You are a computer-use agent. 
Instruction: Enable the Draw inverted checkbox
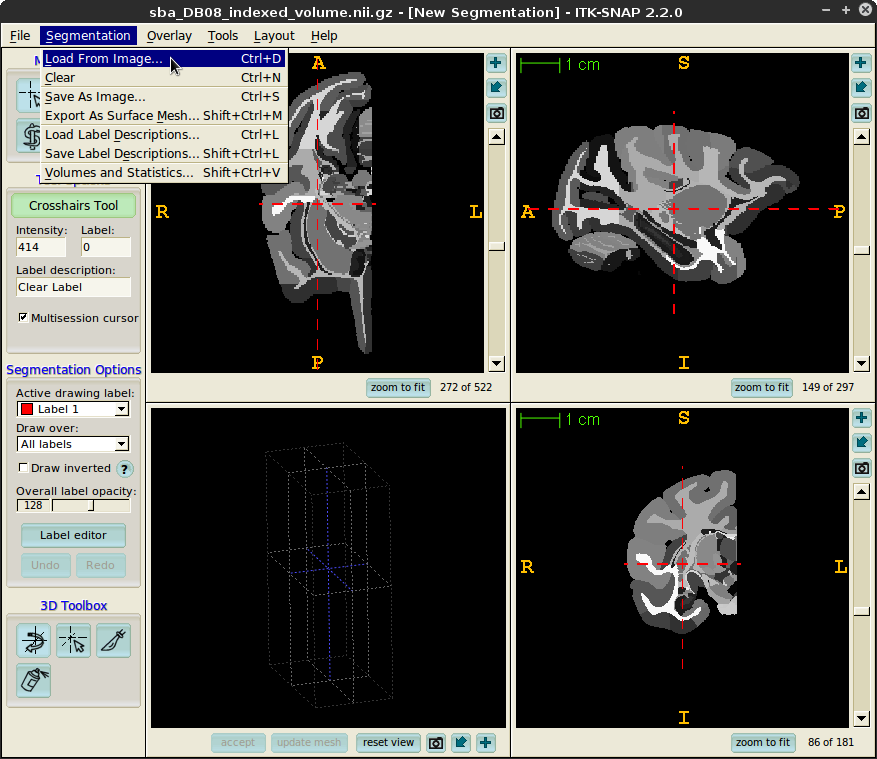tap(23, 468)
